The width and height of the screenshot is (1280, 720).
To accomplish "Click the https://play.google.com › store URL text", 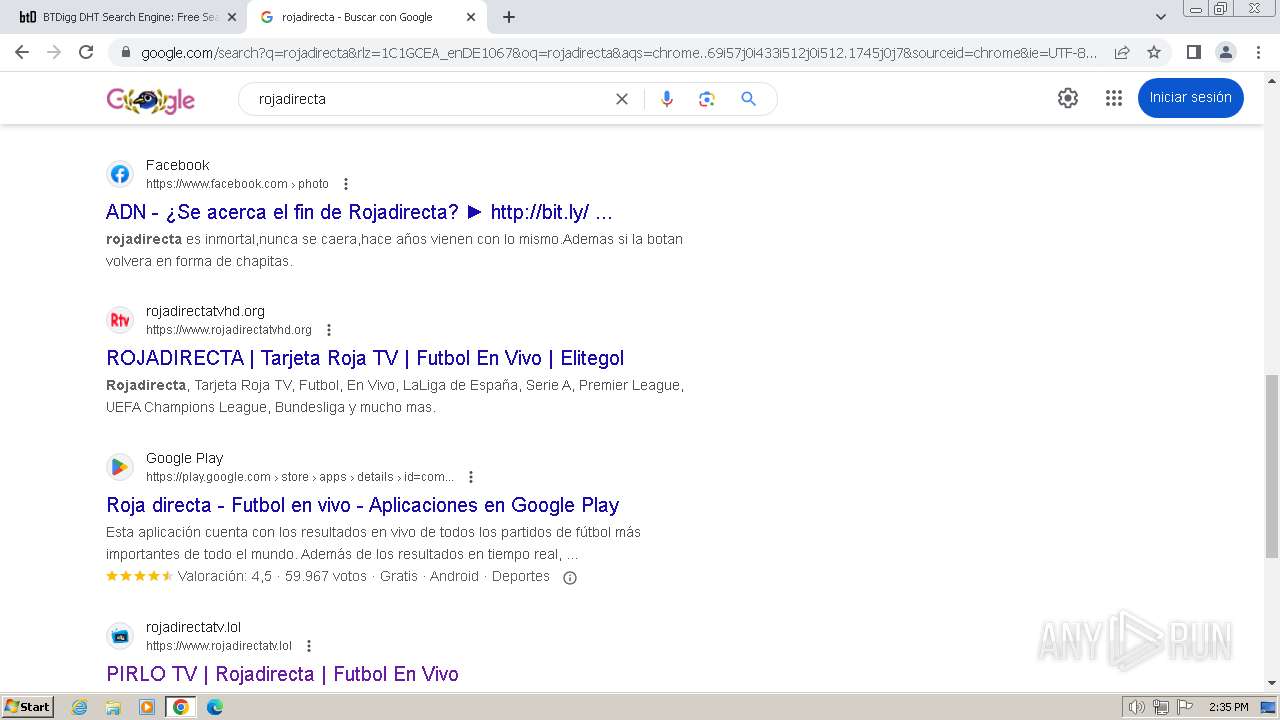I will click(300, 477).
